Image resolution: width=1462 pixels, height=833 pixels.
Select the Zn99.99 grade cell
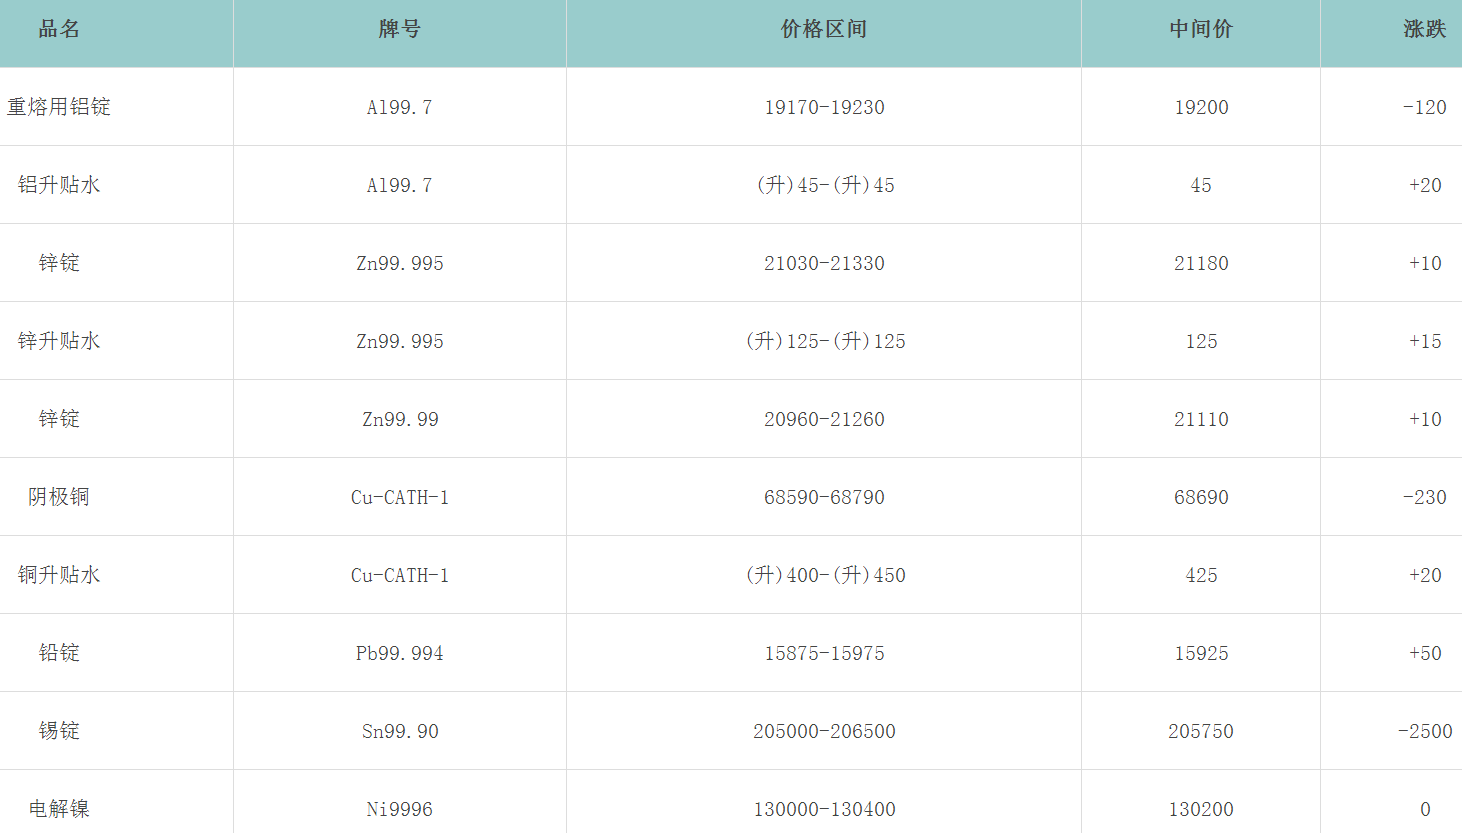[399, 419]
